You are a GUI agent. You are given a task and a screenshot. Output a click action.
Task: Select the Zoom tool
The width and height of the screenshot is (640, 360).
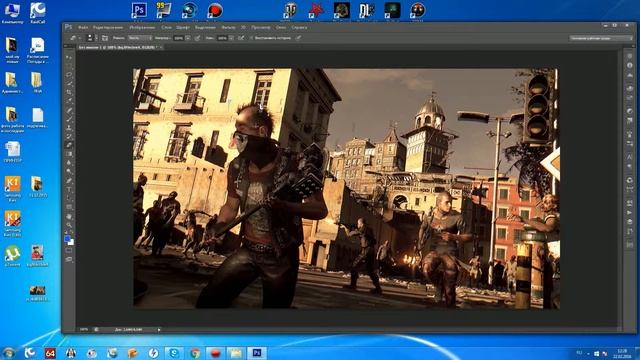[69, 225]
